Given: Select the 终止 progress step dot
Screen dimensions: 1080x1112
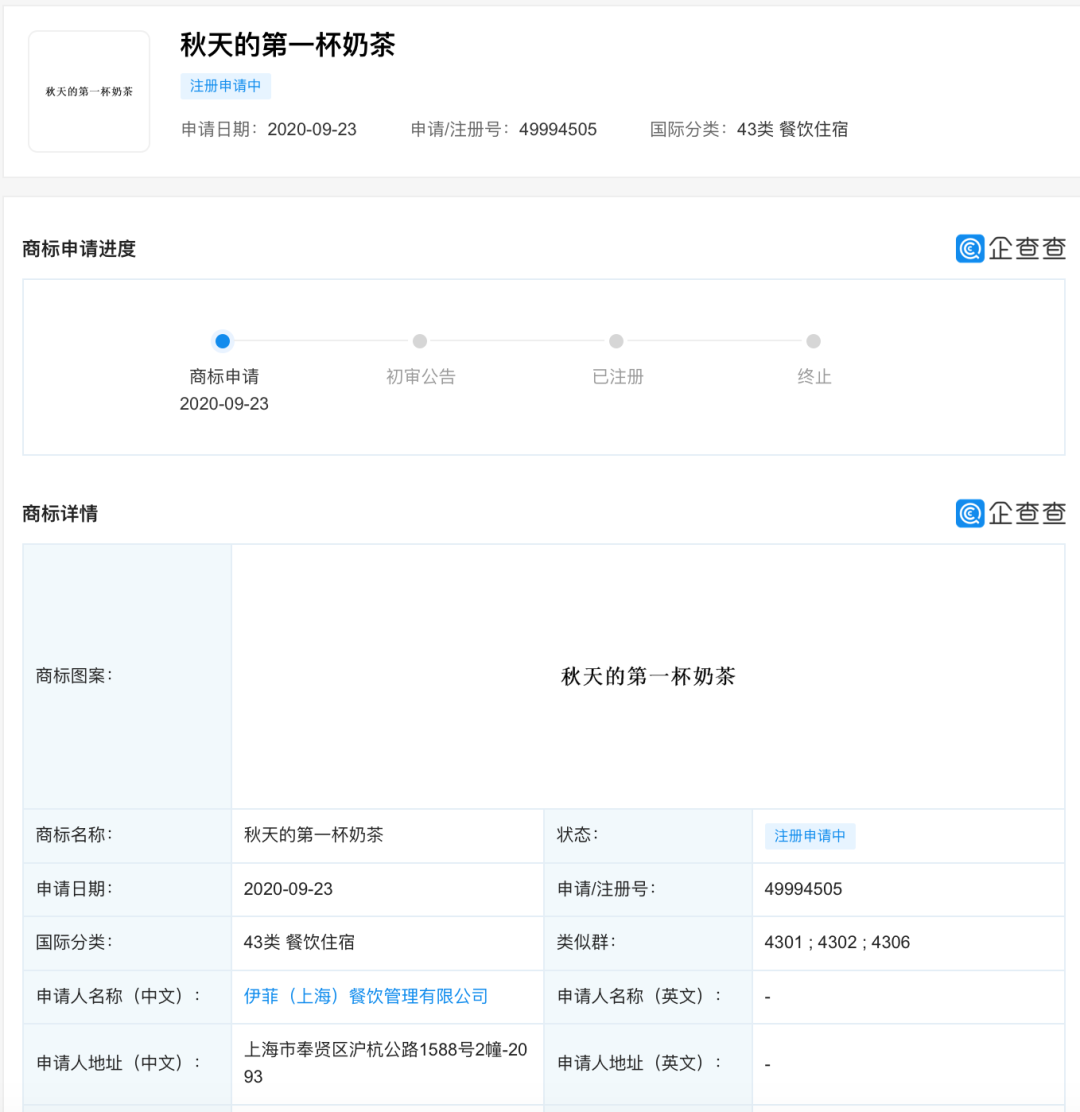Looking at the screenshot, I should pyautogui.click(x=814, y=341).
